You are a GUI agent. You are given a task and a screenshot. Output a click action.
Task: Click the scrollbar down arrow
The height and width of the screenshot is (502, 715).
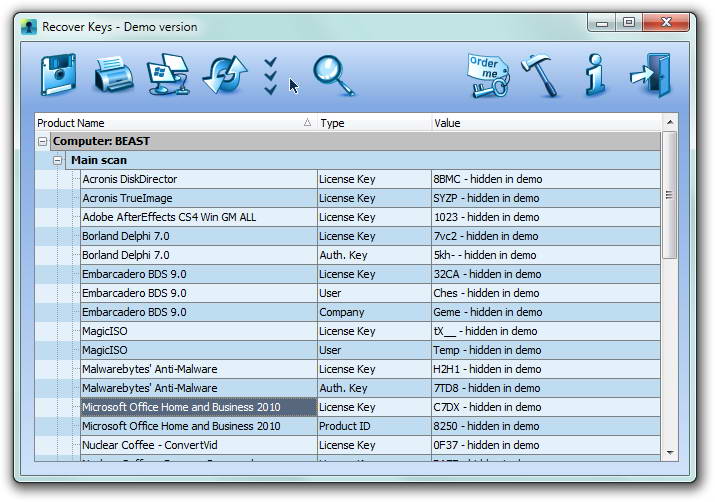[x=670, y=453]
